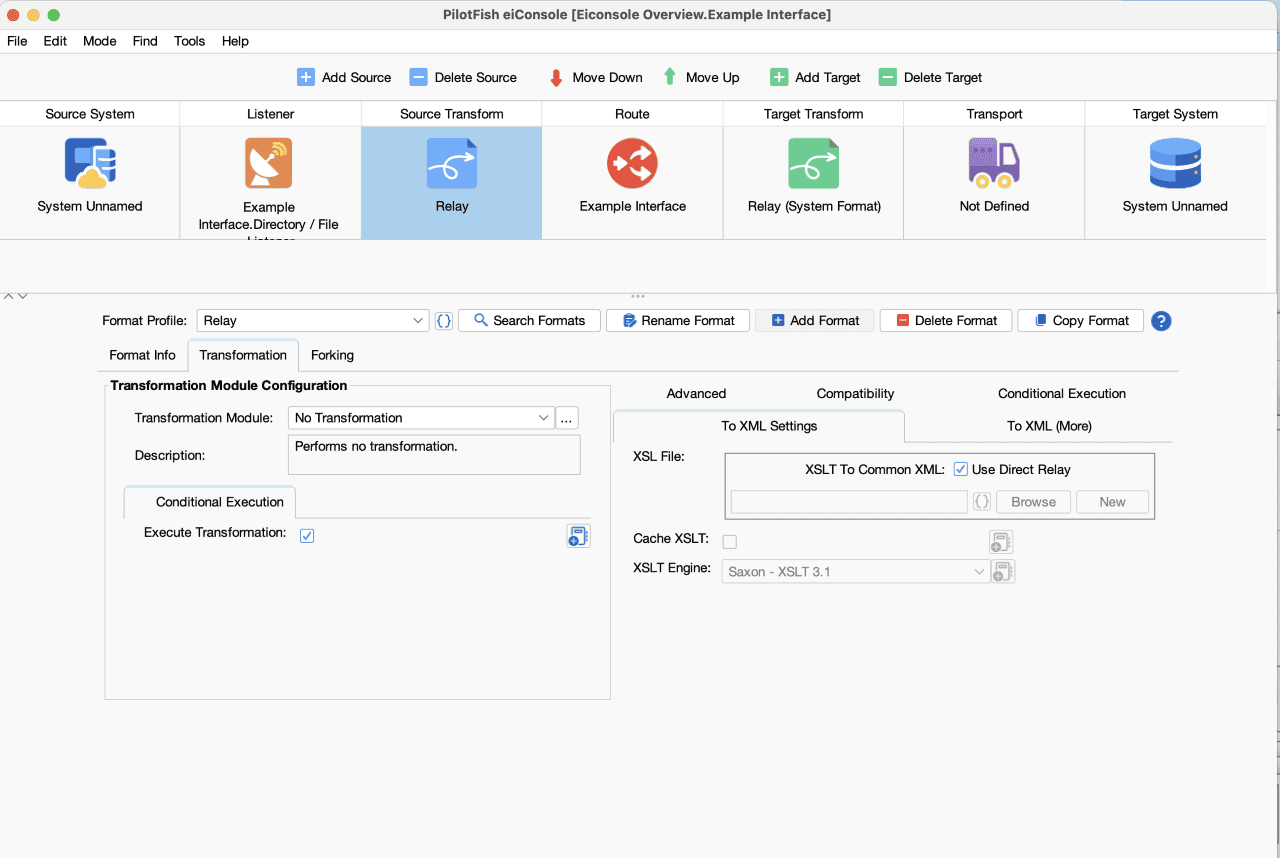
Task: Select the Target System database icon
Action: tap(1175, 163)
